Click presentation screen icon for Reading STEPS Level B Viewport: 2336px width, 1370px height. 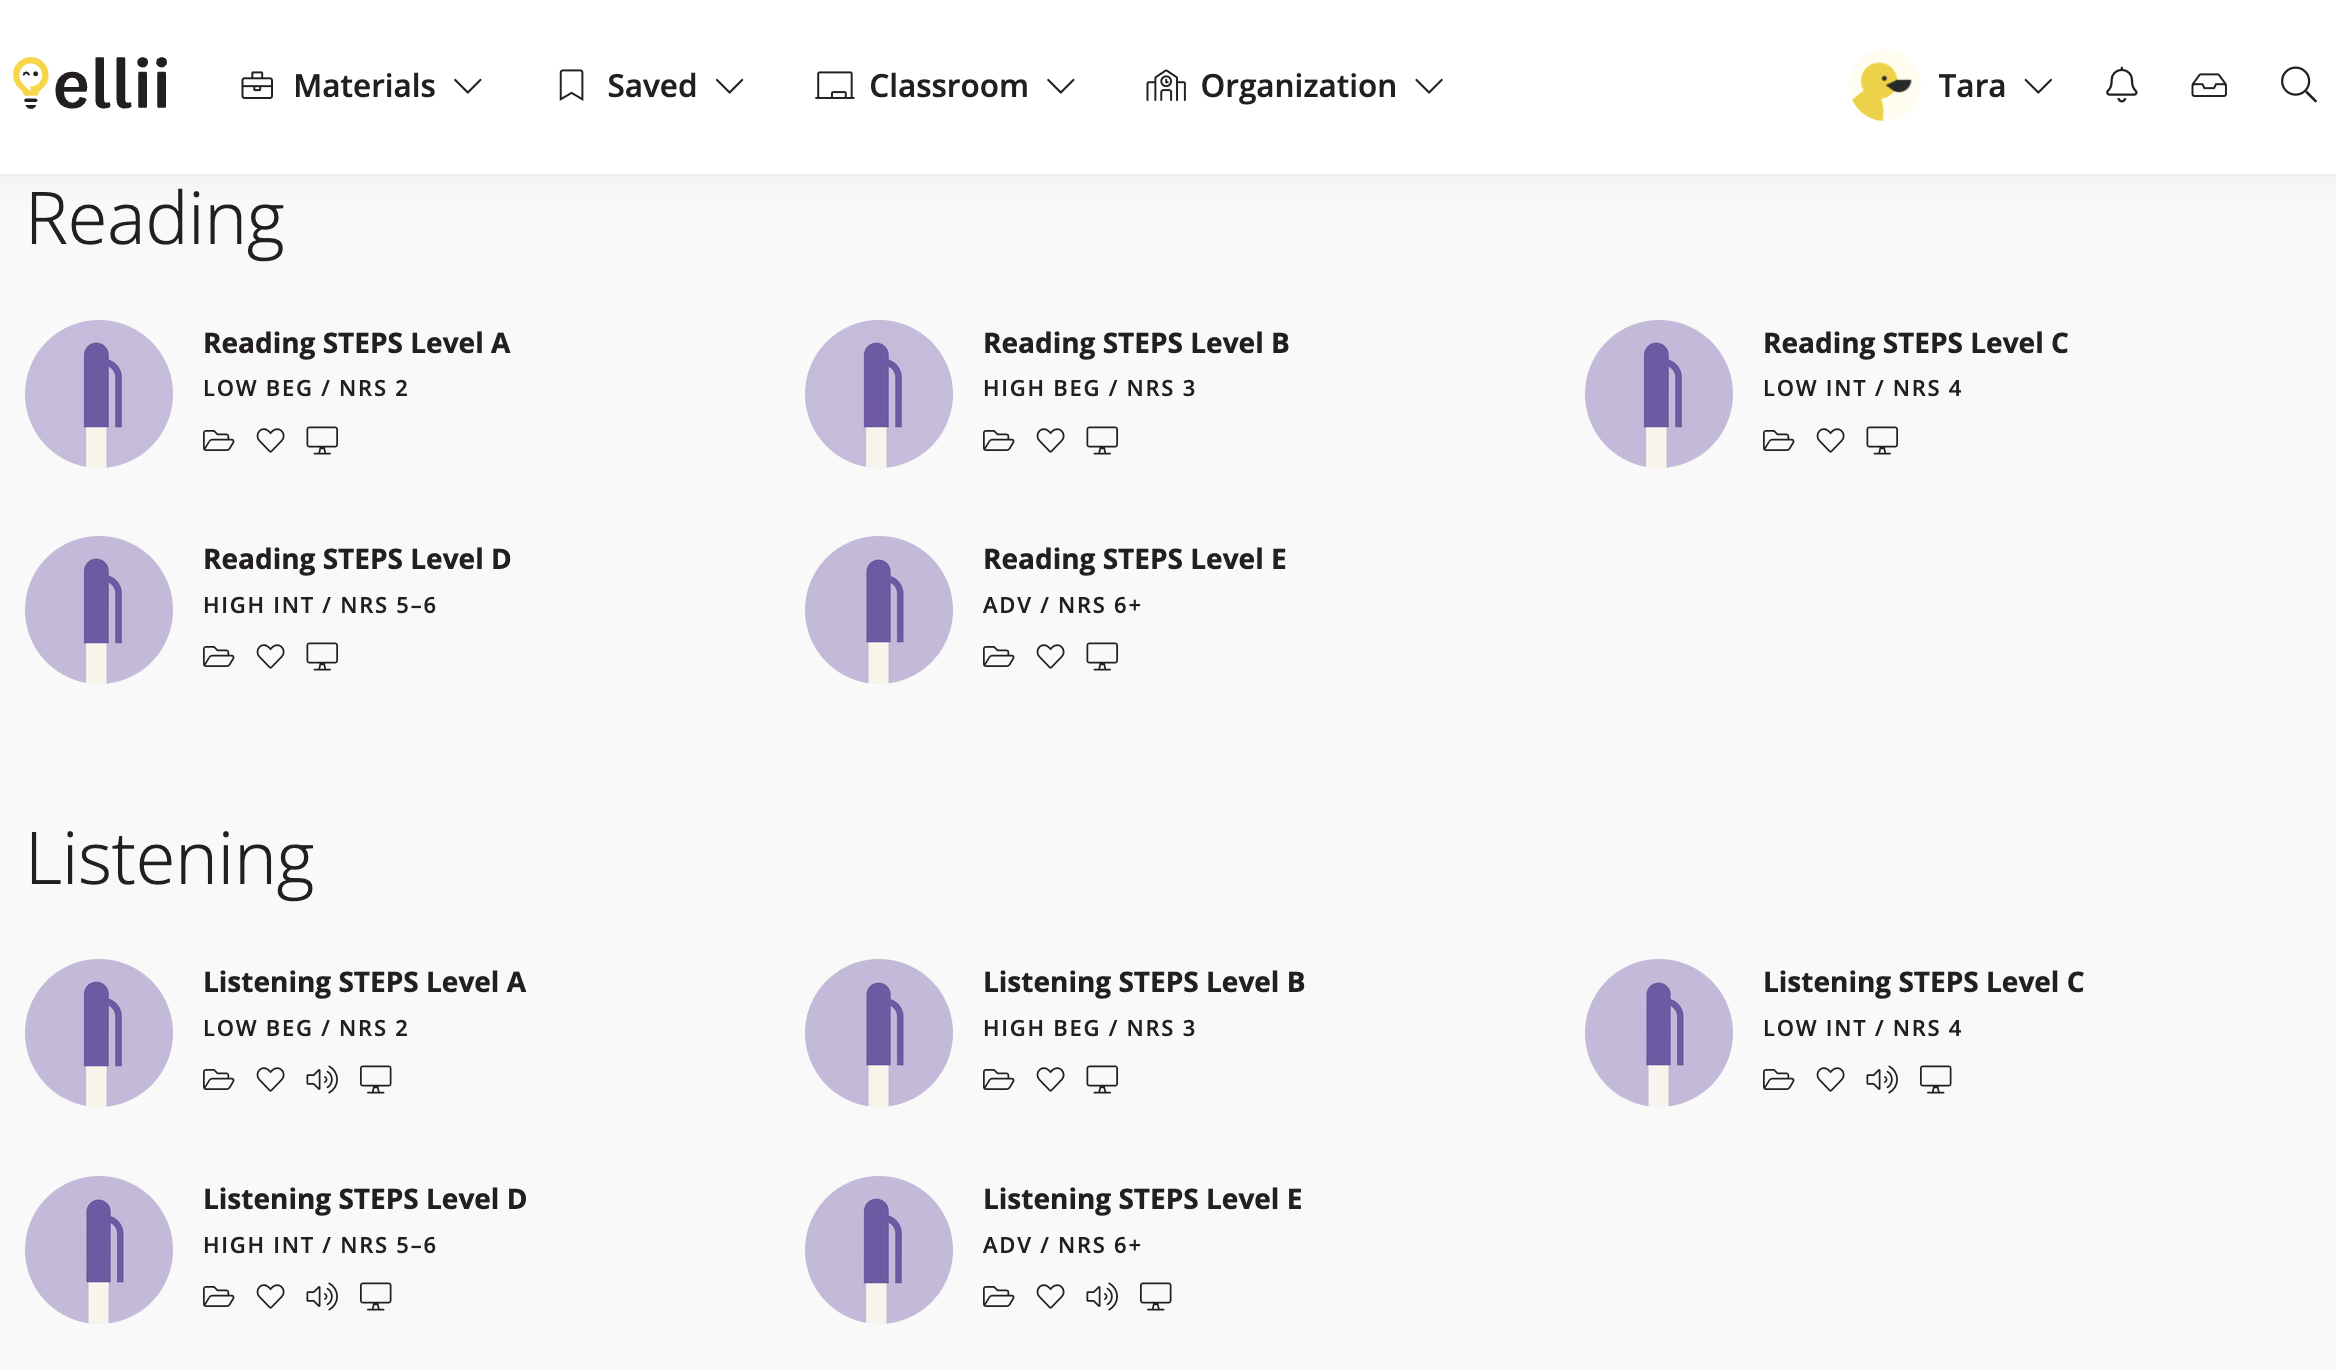1102,441
